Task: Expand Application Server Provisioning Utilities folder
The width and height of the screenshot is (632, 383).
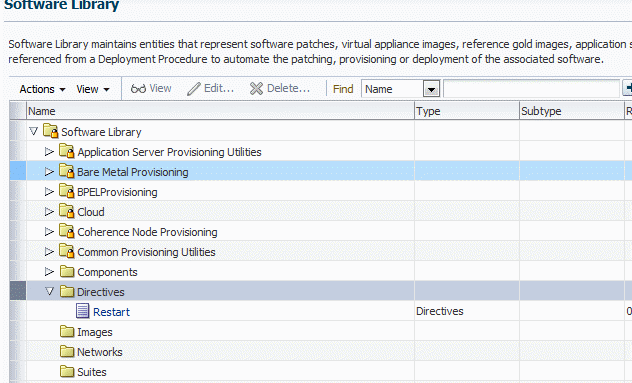Action: (49, 152)
